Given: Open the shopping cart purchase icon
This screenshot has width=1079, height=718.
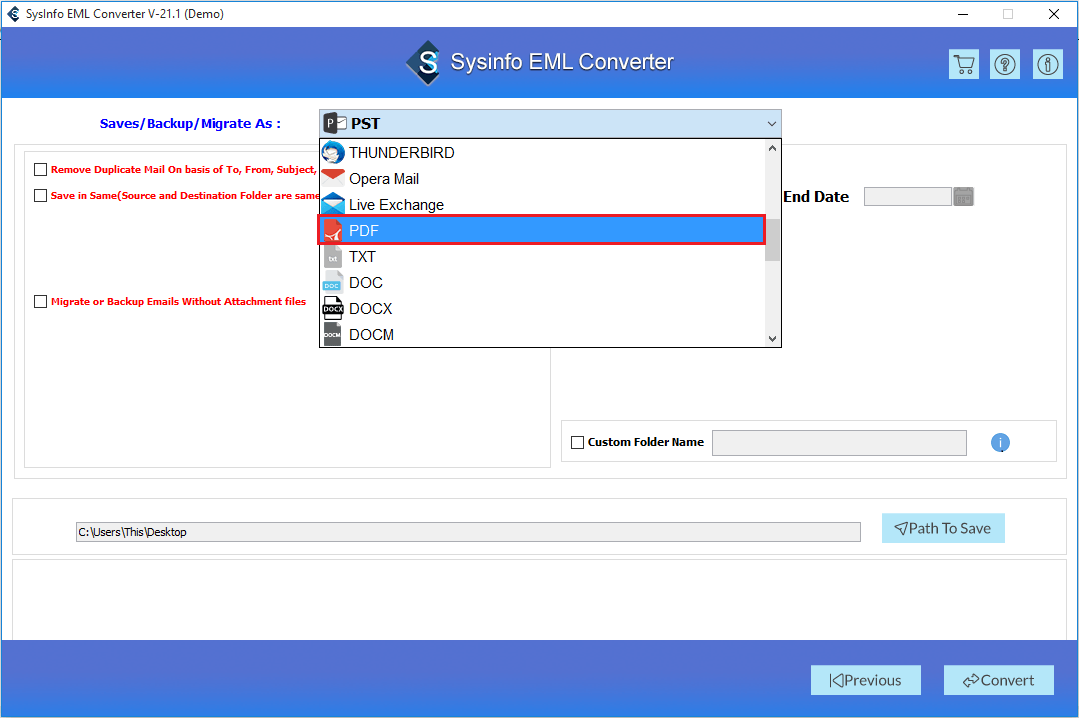Looking at the screenshot, I should [963, 65].
